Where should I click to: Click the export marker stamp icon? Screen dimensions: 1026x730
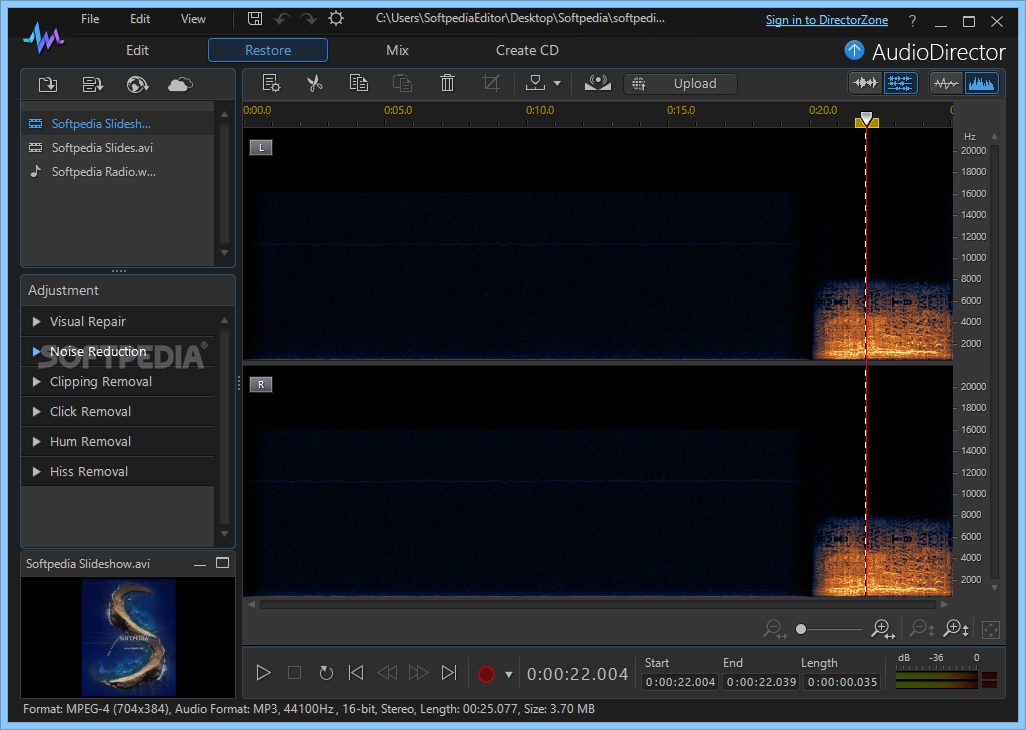tap(535, 82)
